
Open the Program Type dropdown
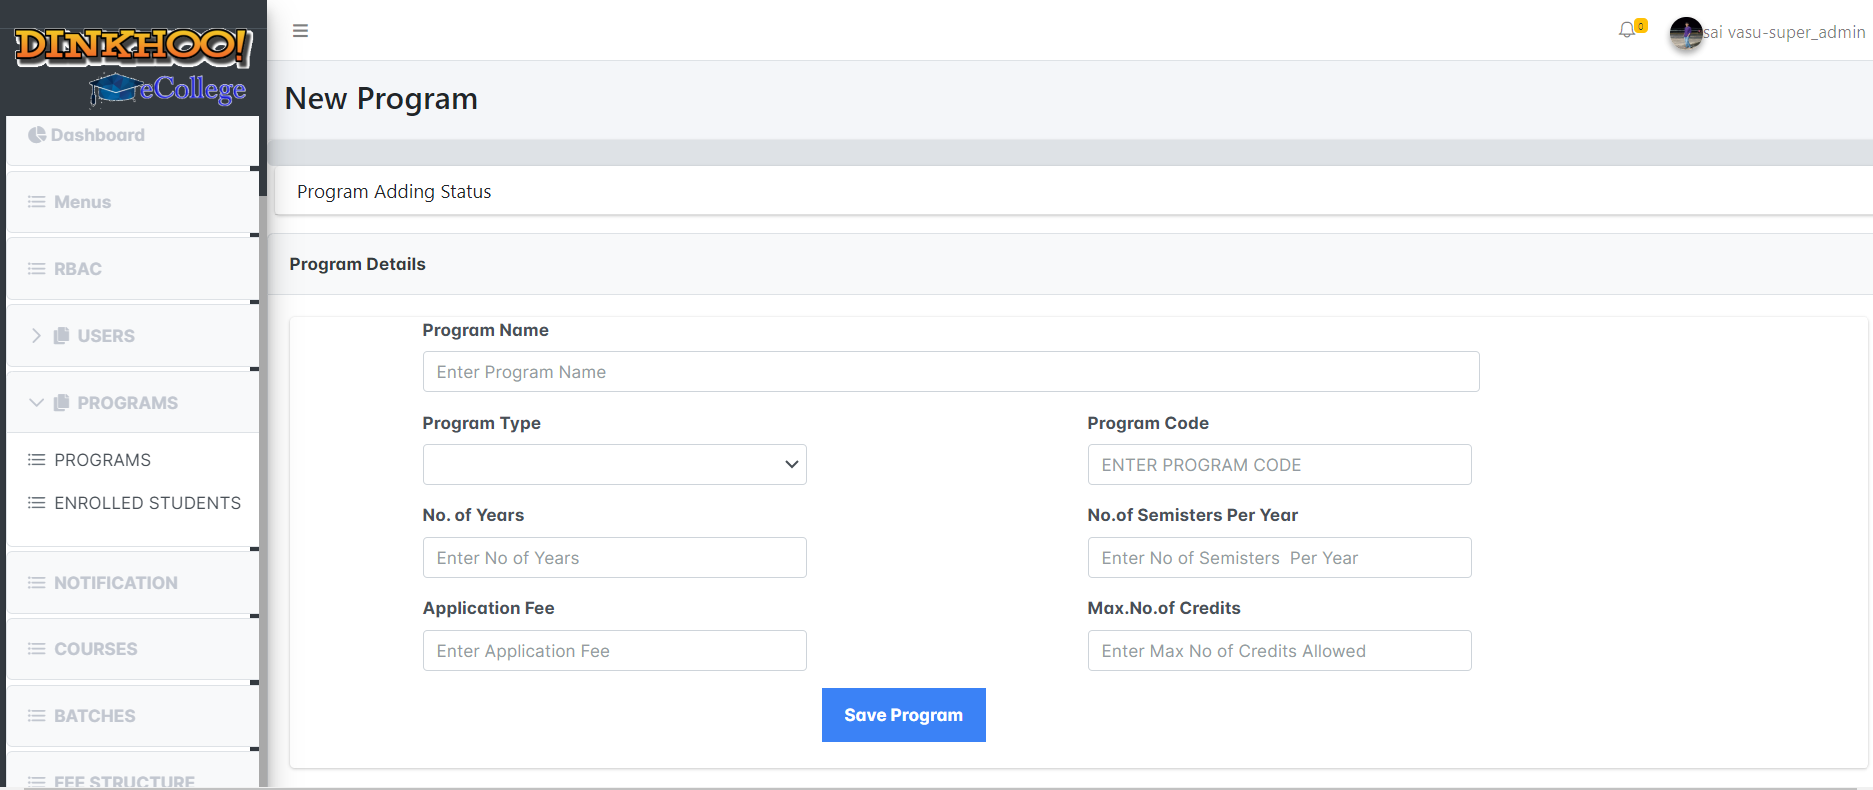pos(614,465)
